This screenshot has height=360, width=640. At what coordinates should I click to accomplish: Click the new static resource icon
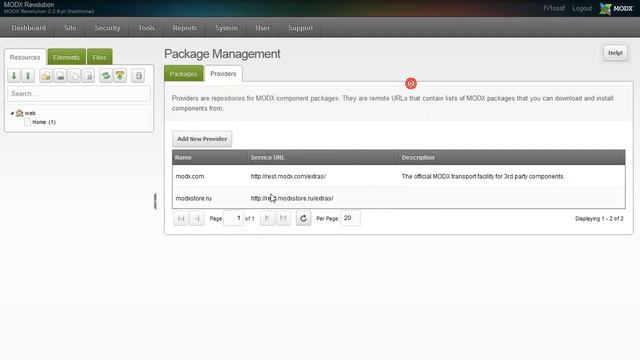tap(88, 76)
